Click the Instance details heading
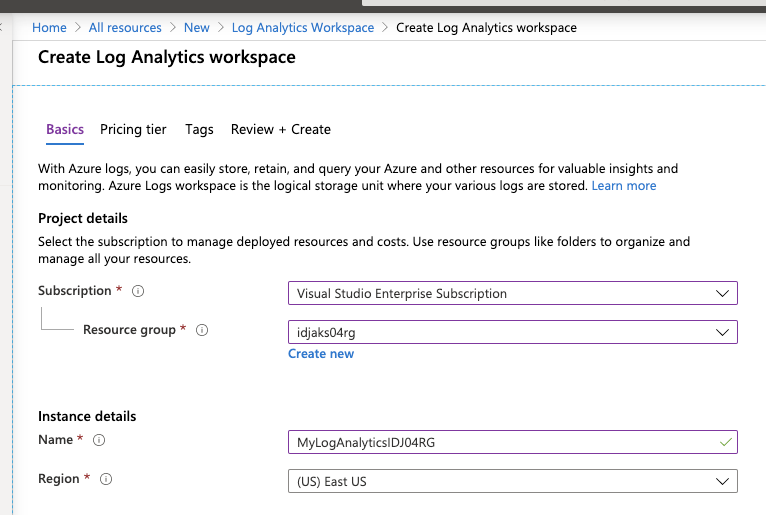This screenshot has height=515, width=766. click(87, 416)
